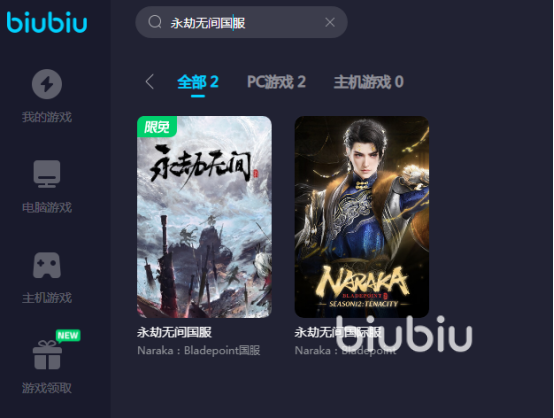The width and height of the screenshot is (554, 418).
Task: Click the 限免 badge on cover
Action: 157,126
